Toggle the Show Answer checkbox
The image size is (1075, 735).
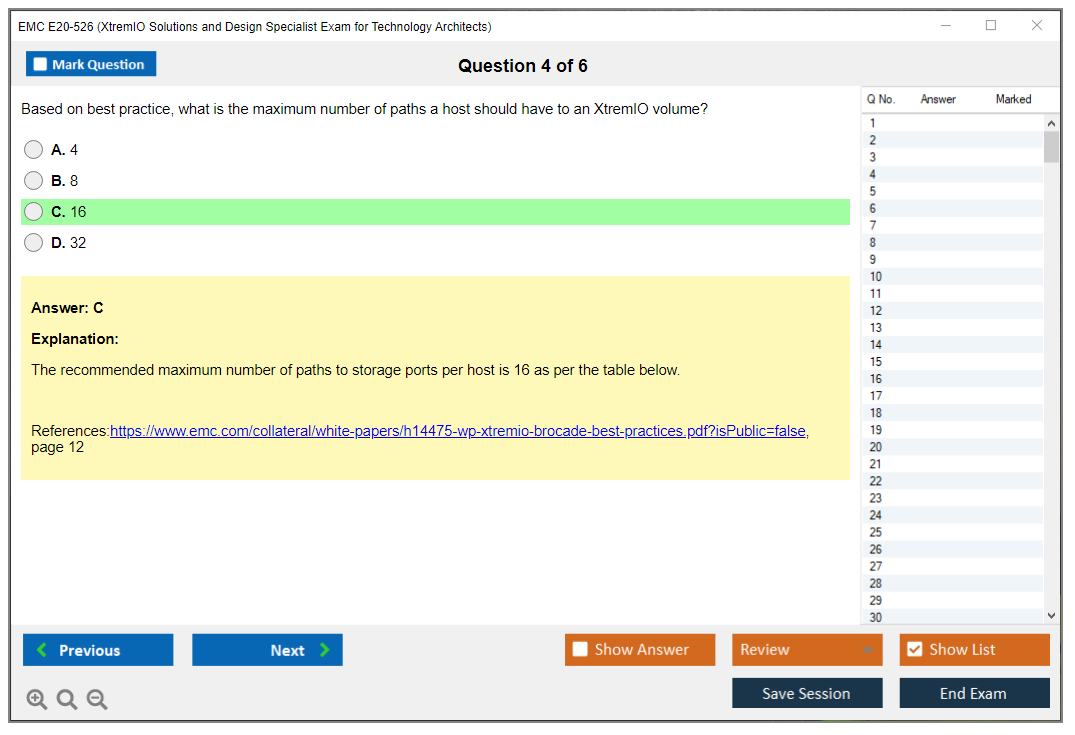[580, 650]
